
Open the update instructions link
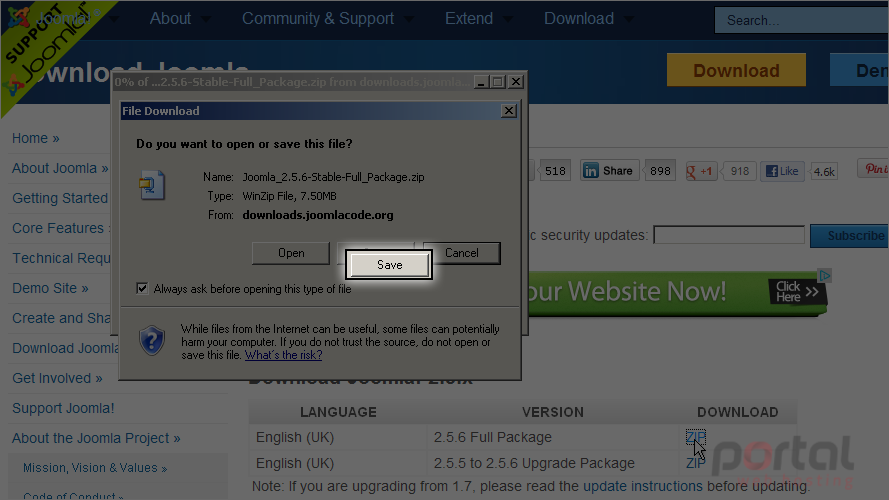(643, 486)
